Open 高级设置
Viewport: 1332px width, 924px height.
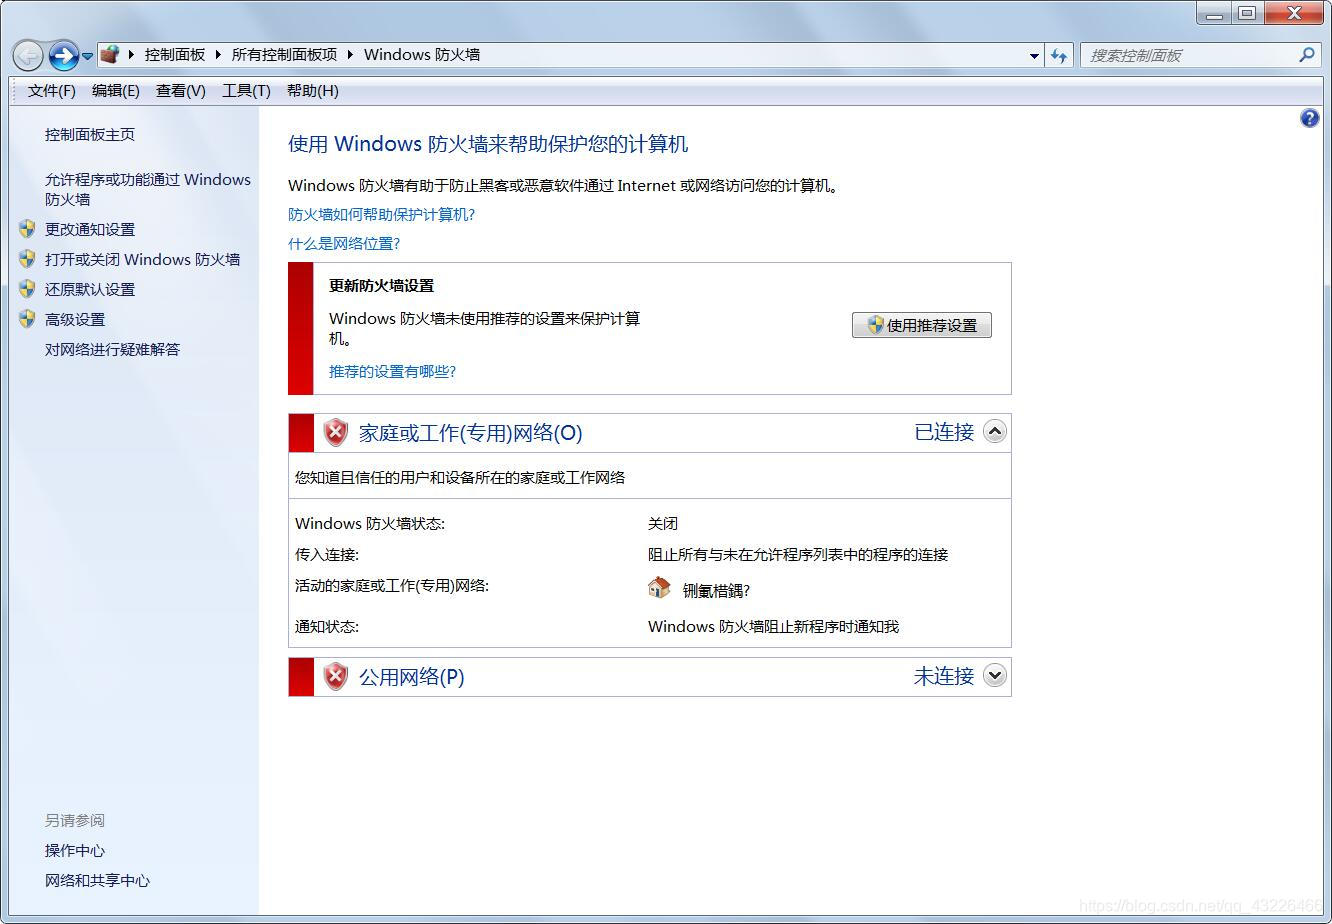75,320
